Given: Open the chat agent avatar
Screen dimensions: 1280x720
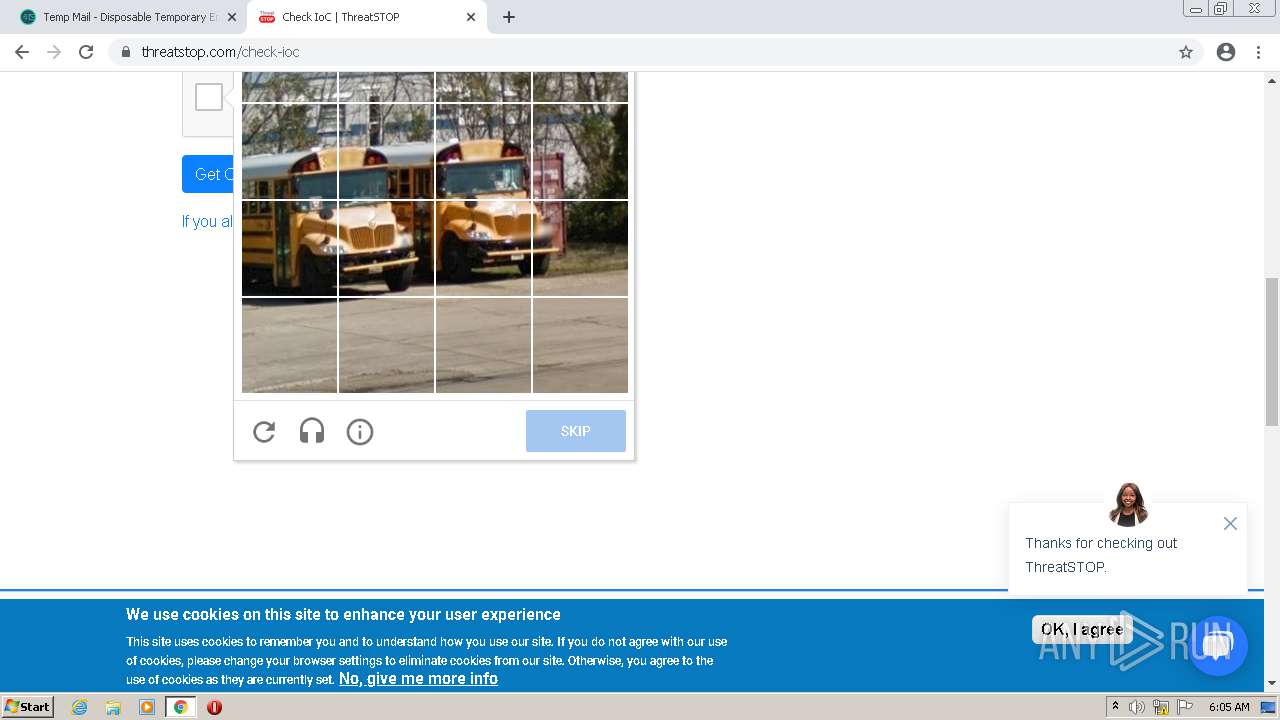Looking at the screenshot, I should click(x=1128, y=504).
